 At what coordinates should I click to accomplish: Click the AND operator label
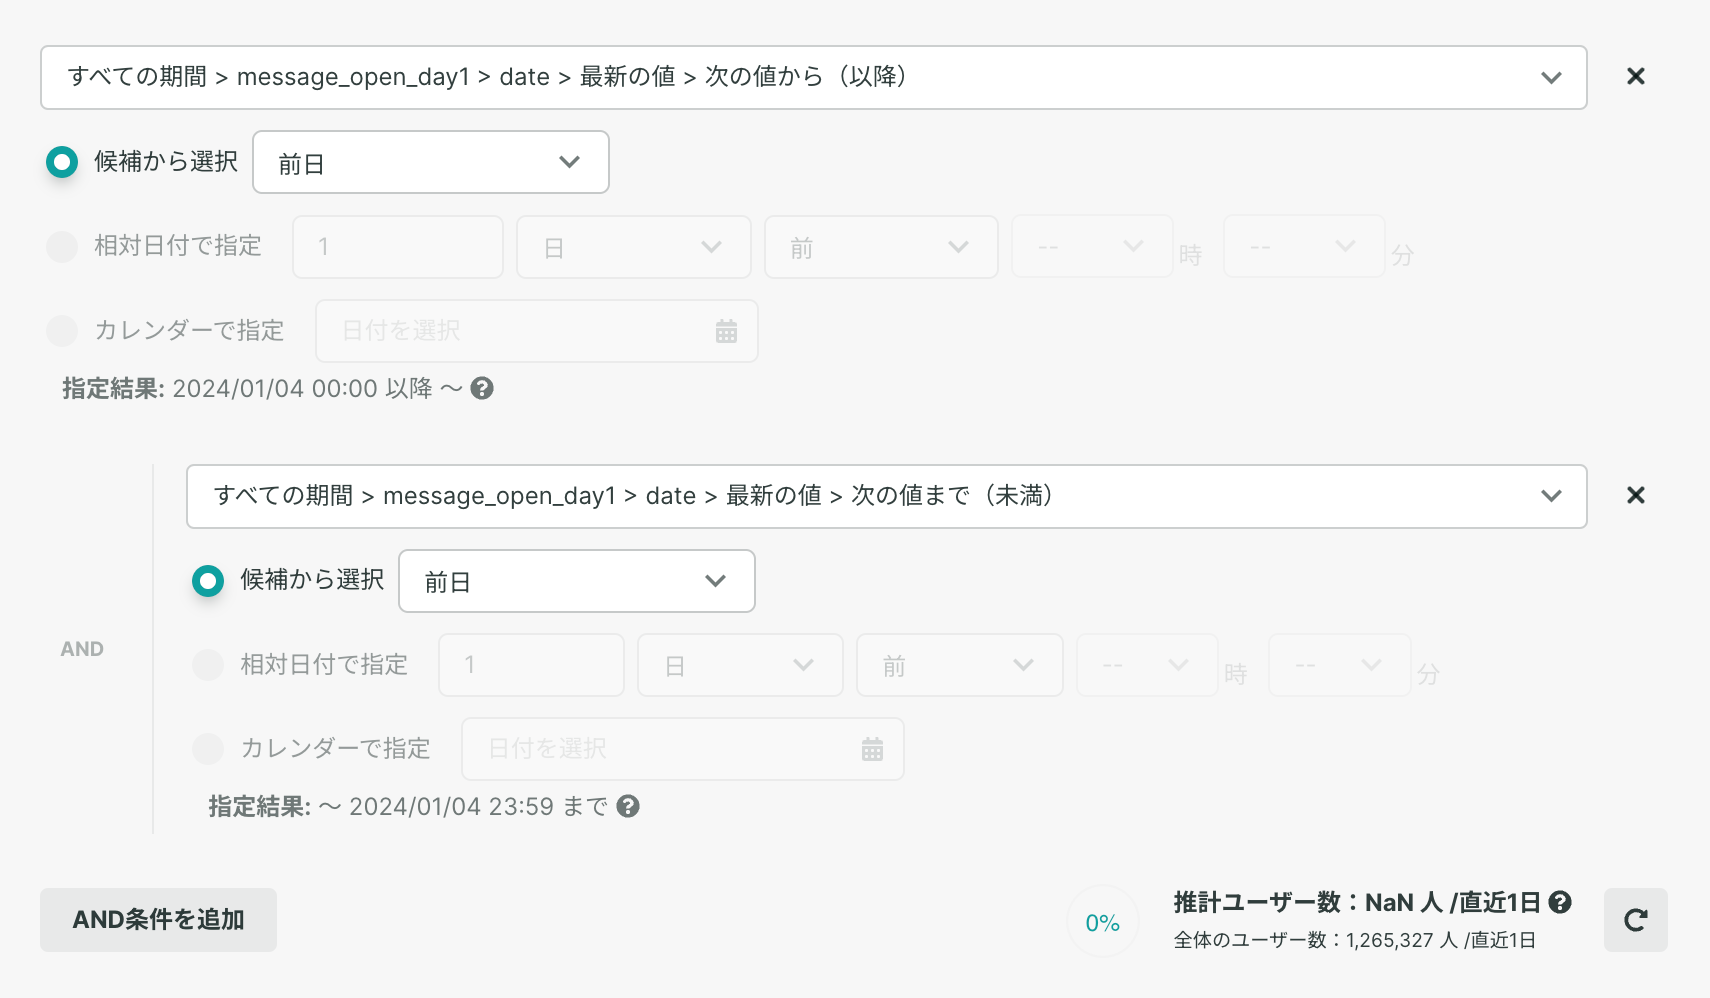coord(82,649)
